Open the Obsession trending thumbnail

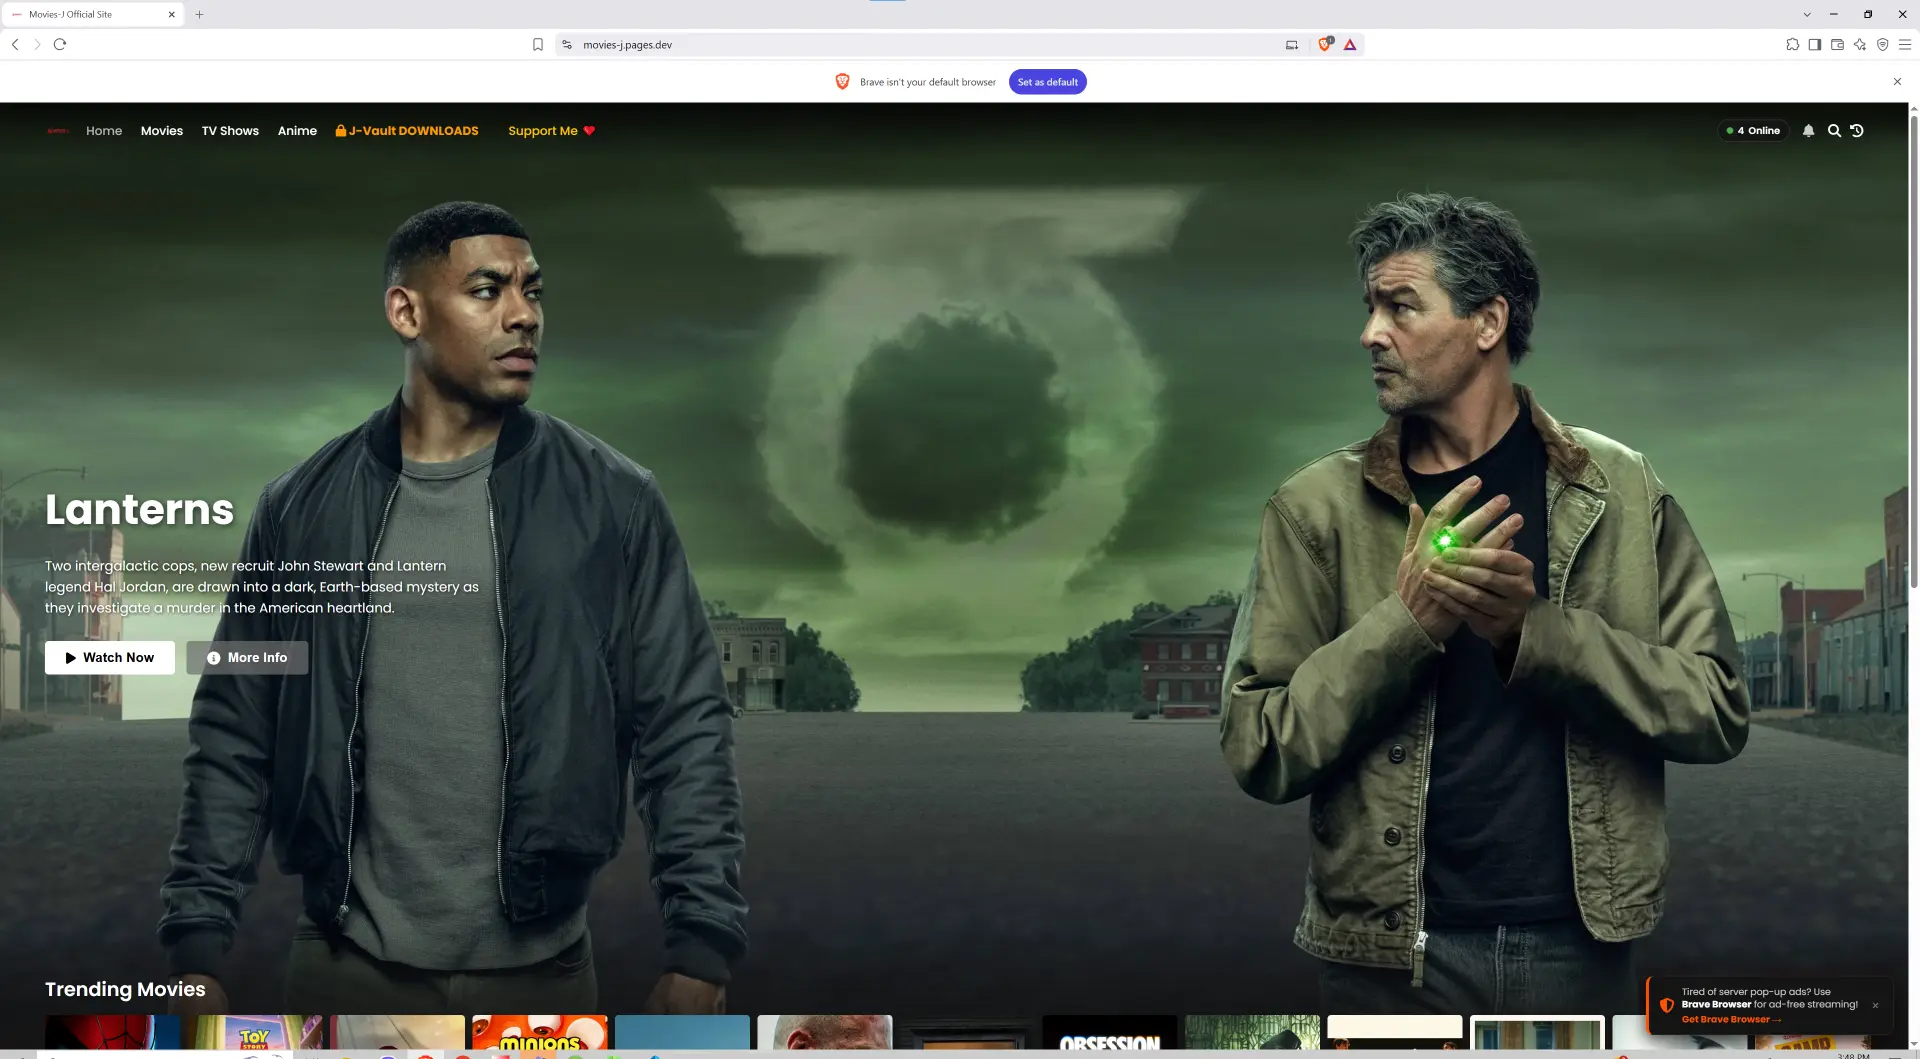pyautogui.click(x=1110, y=1033)
